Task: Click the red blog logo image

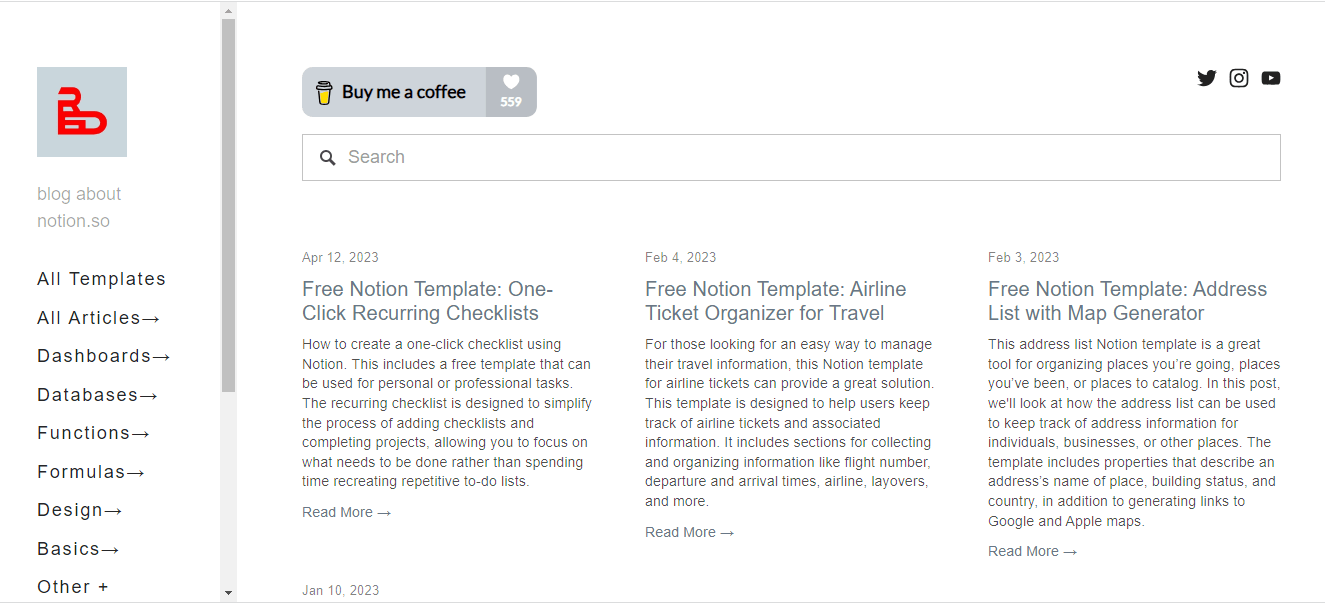Action: coord(82,112)
